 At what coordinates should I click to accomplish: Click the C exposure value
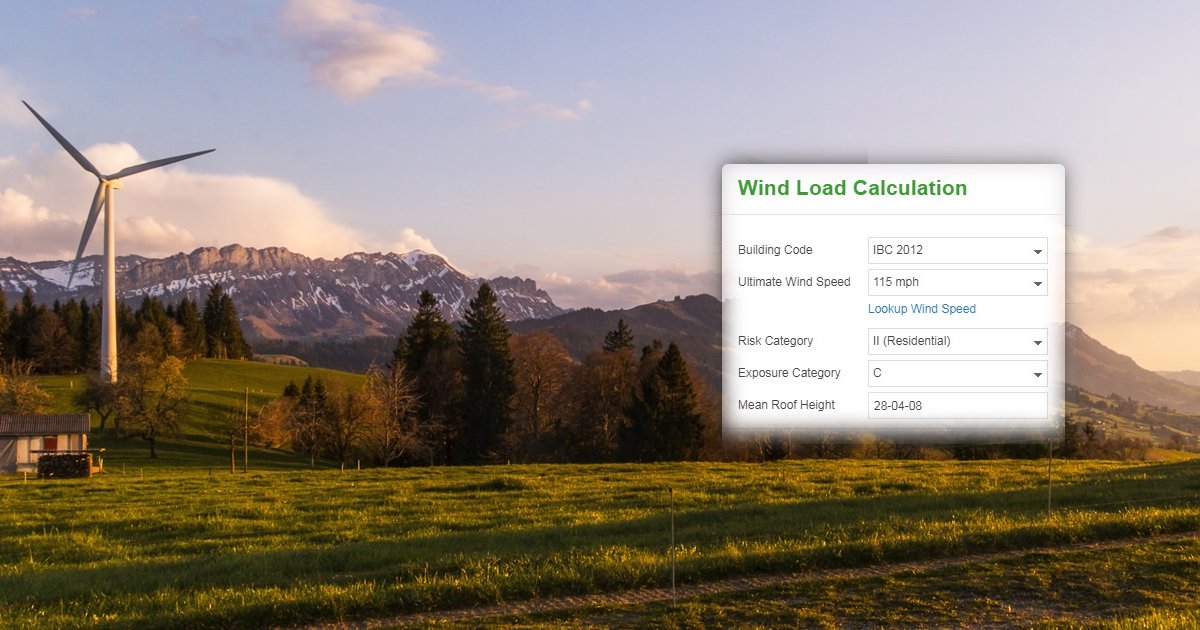(877, 373)
